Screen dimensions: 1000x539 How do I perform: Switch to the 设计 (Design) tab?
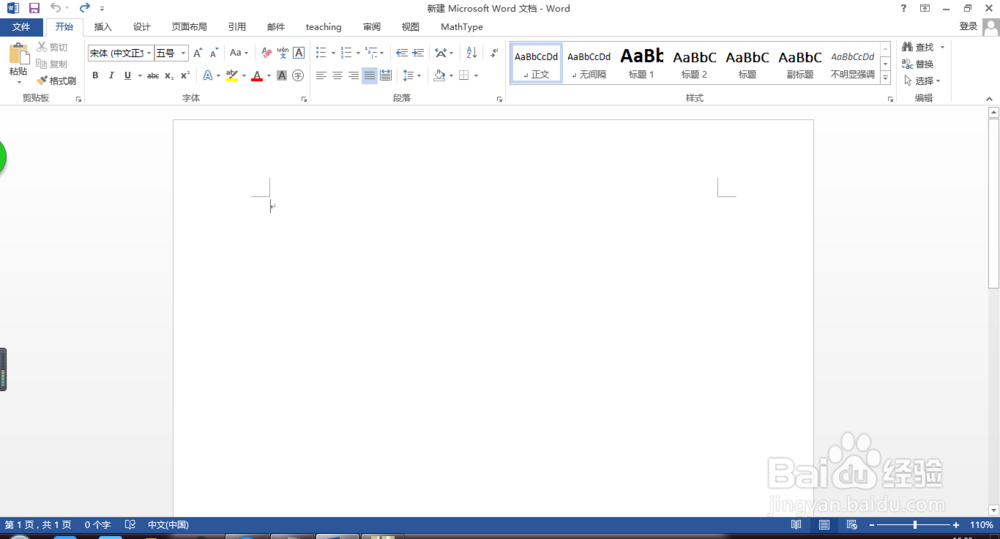click(142, 27)
